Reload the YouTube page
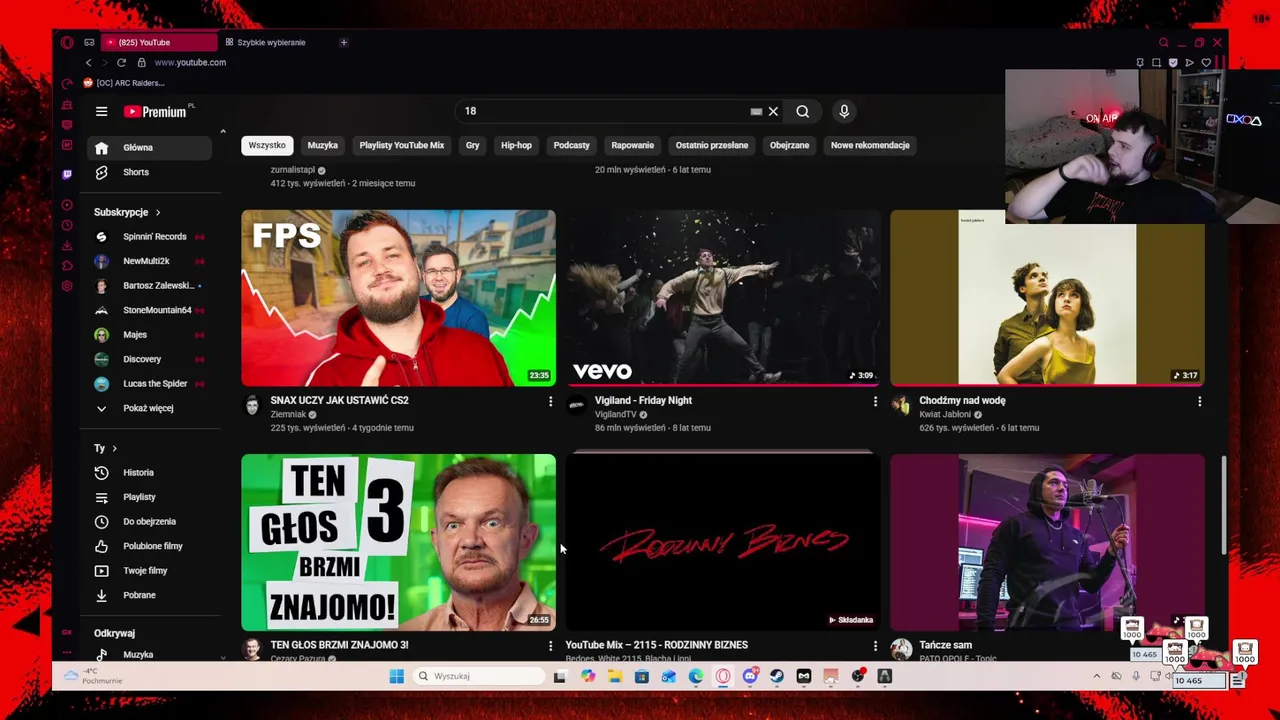 121,62
